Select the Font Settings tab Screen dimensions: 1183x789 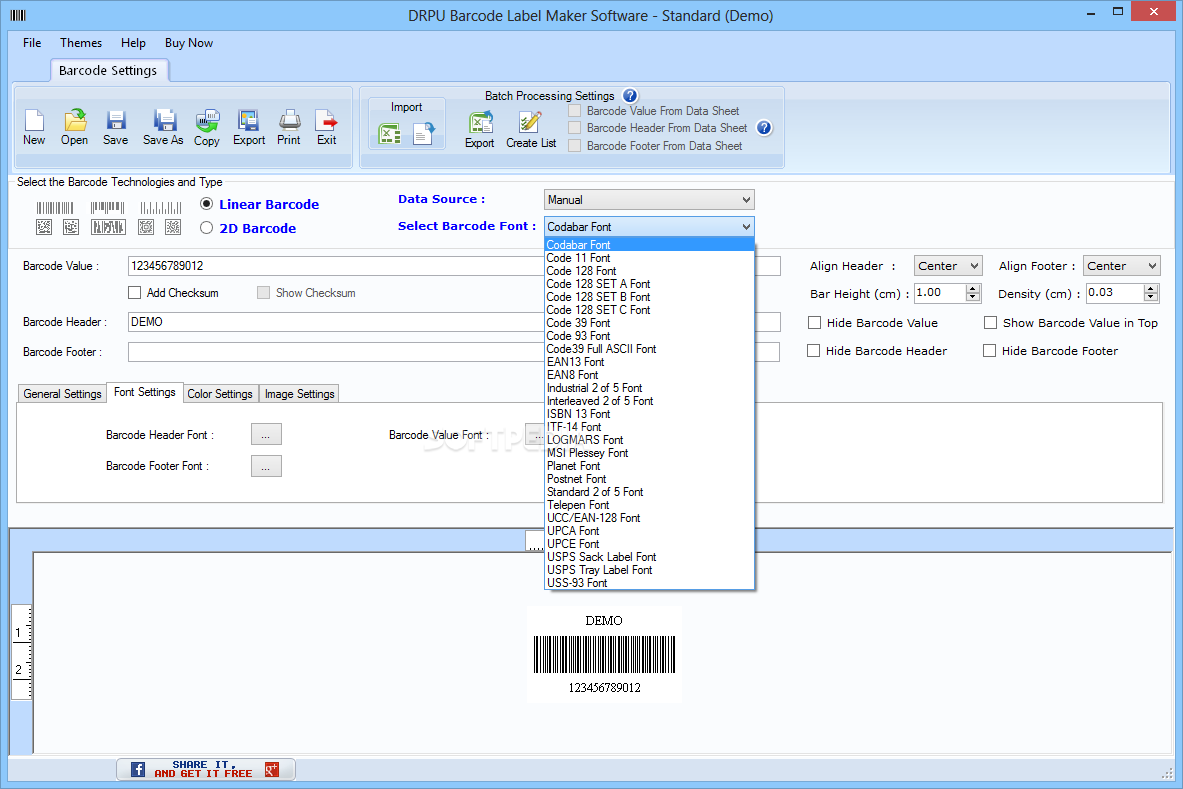tap(145, 392)
